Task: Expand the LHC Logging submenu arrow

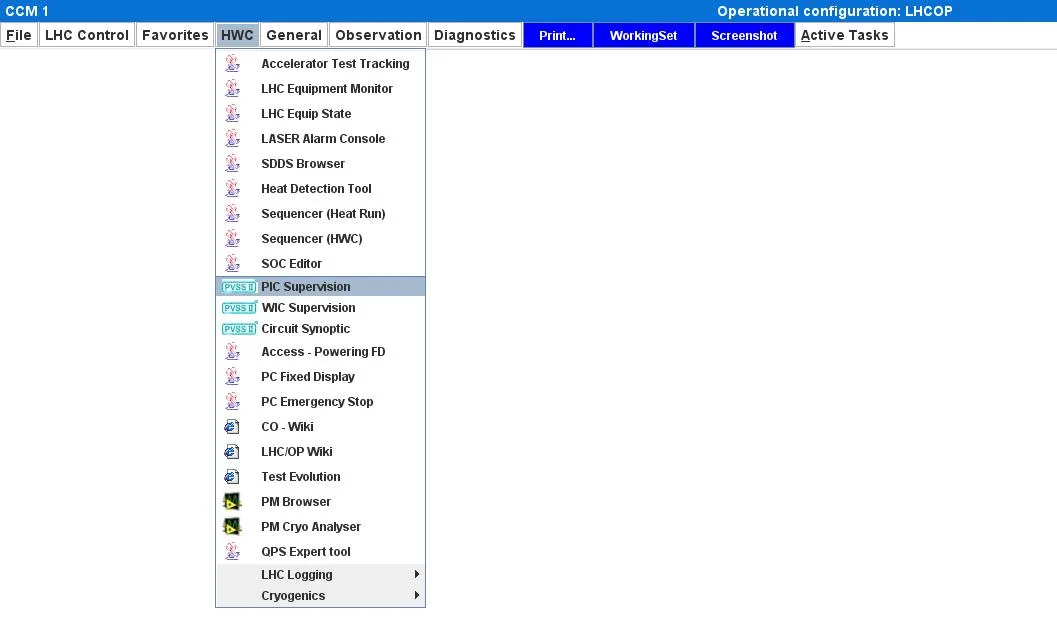Action: click(416, 575)
